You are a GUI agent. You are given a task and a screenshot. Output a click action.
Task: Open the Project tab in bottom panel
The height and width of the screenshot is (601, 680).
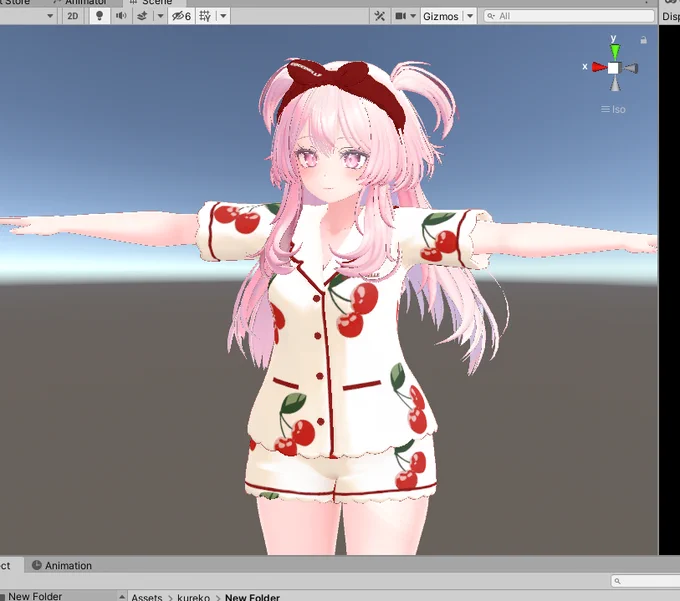tap(10, 565)
